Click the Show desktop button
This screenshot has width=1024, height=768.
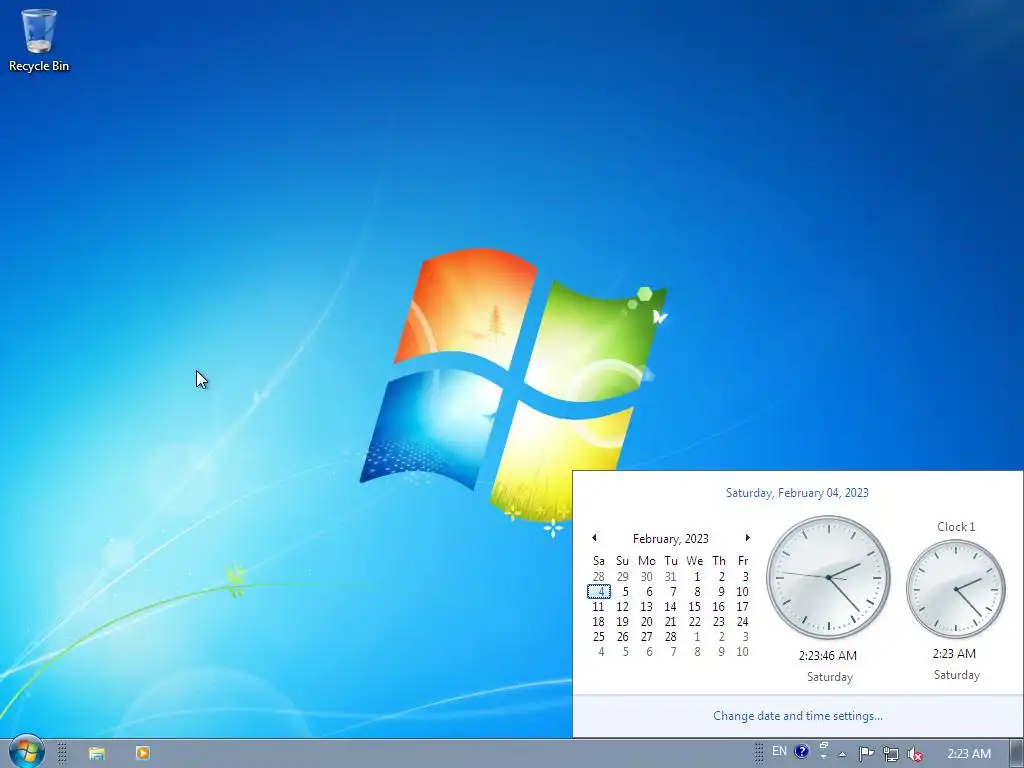coord(1016,754)
